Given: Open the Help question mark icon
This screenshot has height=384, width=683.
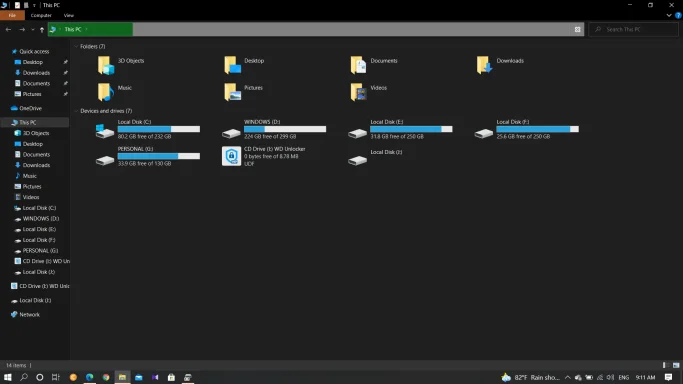Looking at the screenshot, I should click(x=678, y=15).
